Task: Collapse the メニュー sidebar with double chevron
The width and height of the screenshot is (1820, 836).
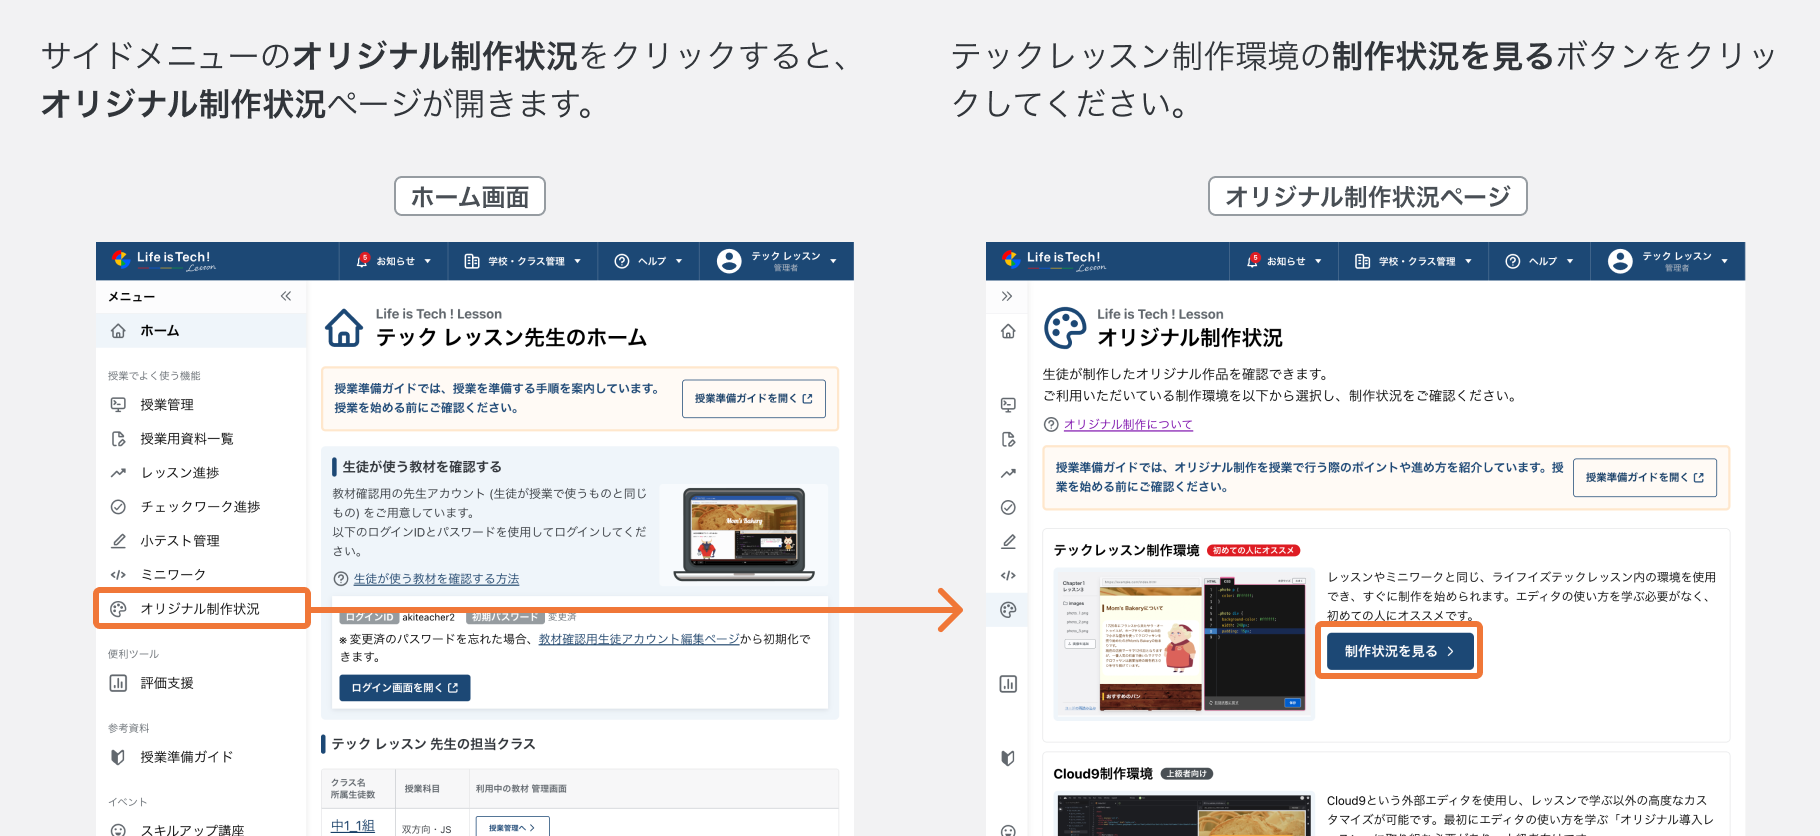Action: tap(286, 296)
